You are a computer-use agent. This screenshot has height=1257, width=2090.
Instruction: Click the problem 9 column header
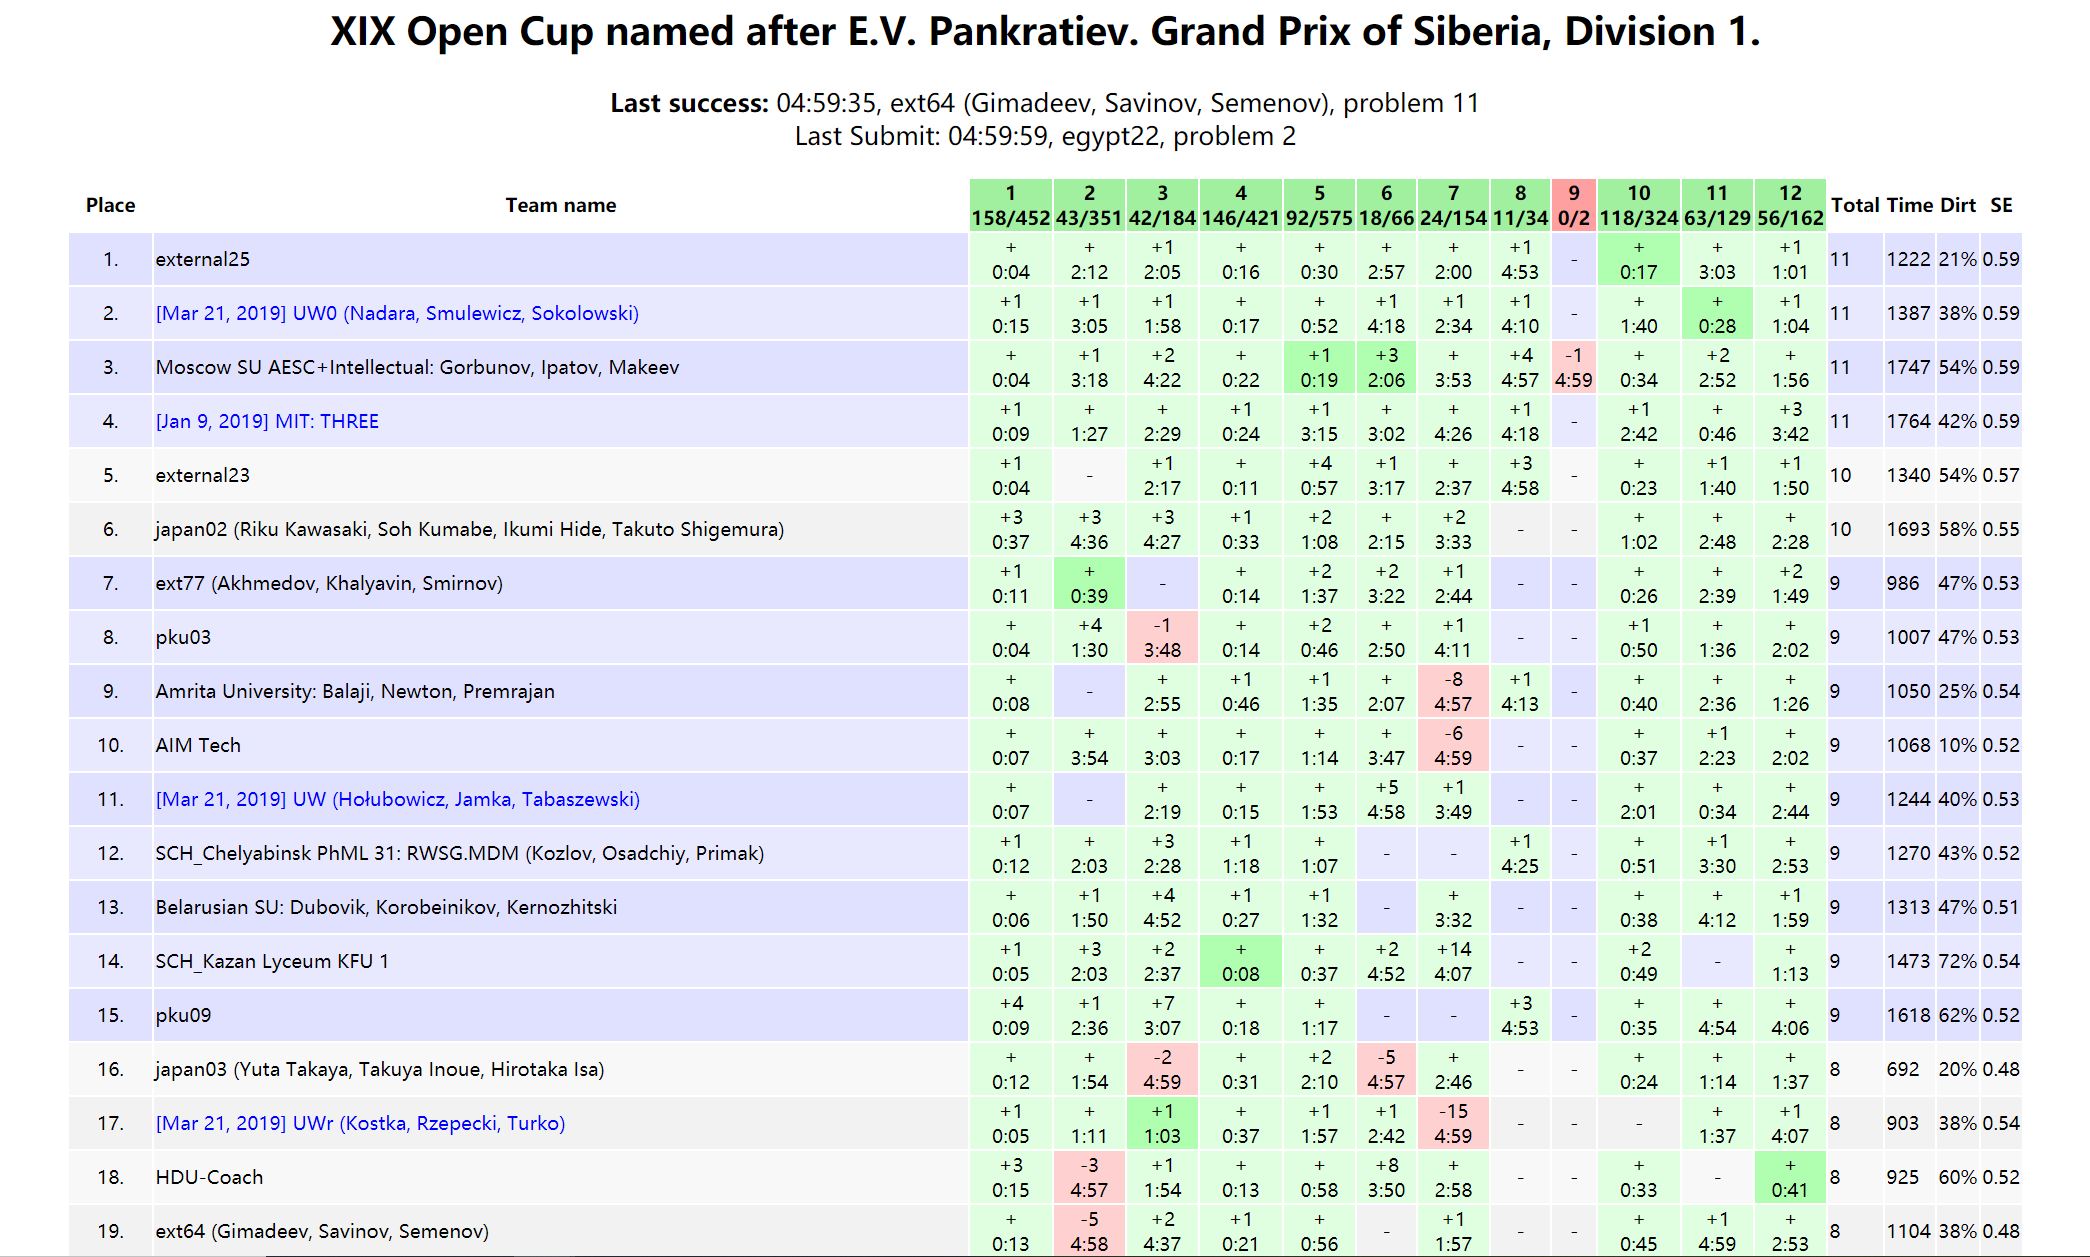pos(1573,205)
